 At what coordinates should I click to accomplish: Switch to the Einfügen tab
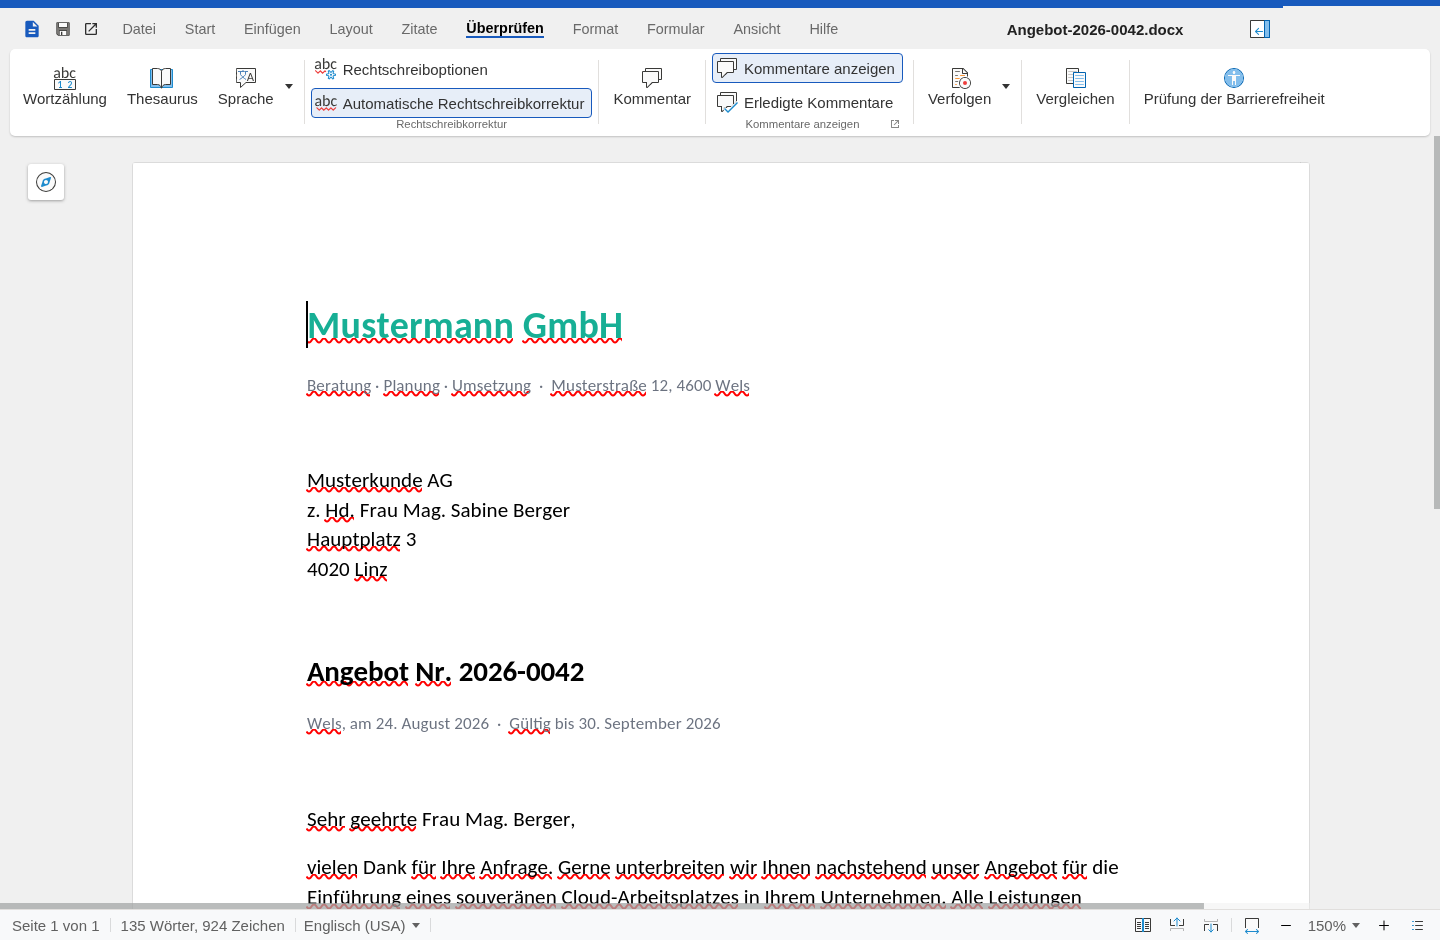point(272,29)
